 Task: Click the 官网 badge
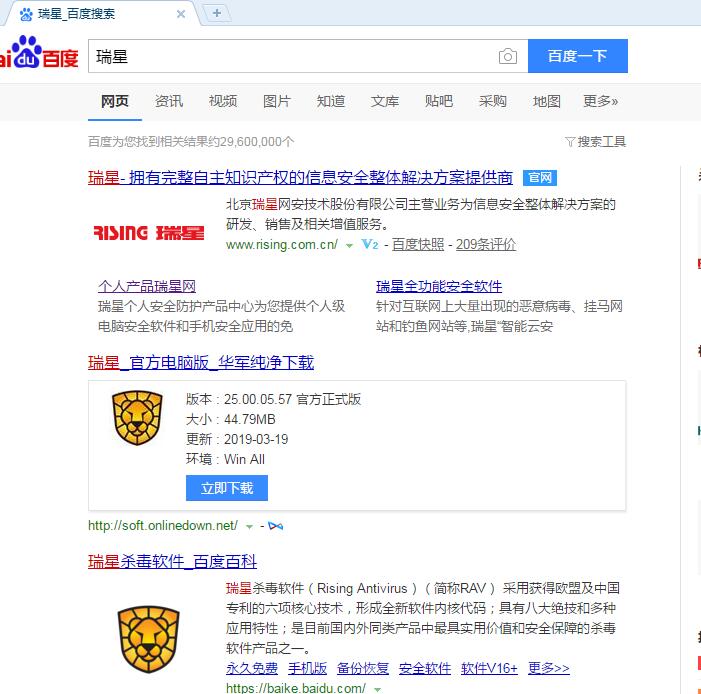tap(540, 178)
